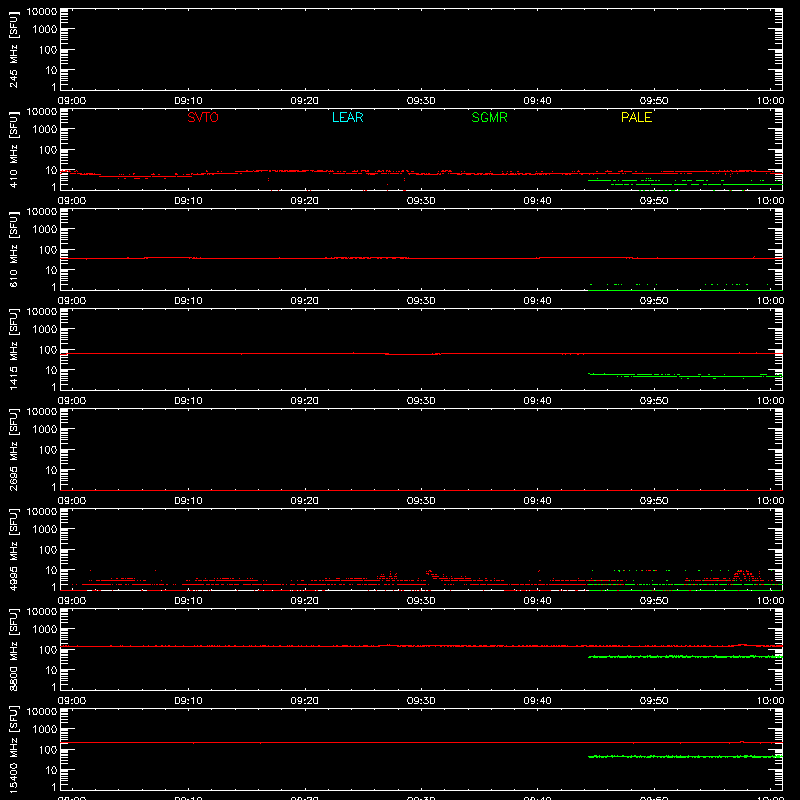Click the 10000 tick on 245 MHz axis

coord(42,12)
